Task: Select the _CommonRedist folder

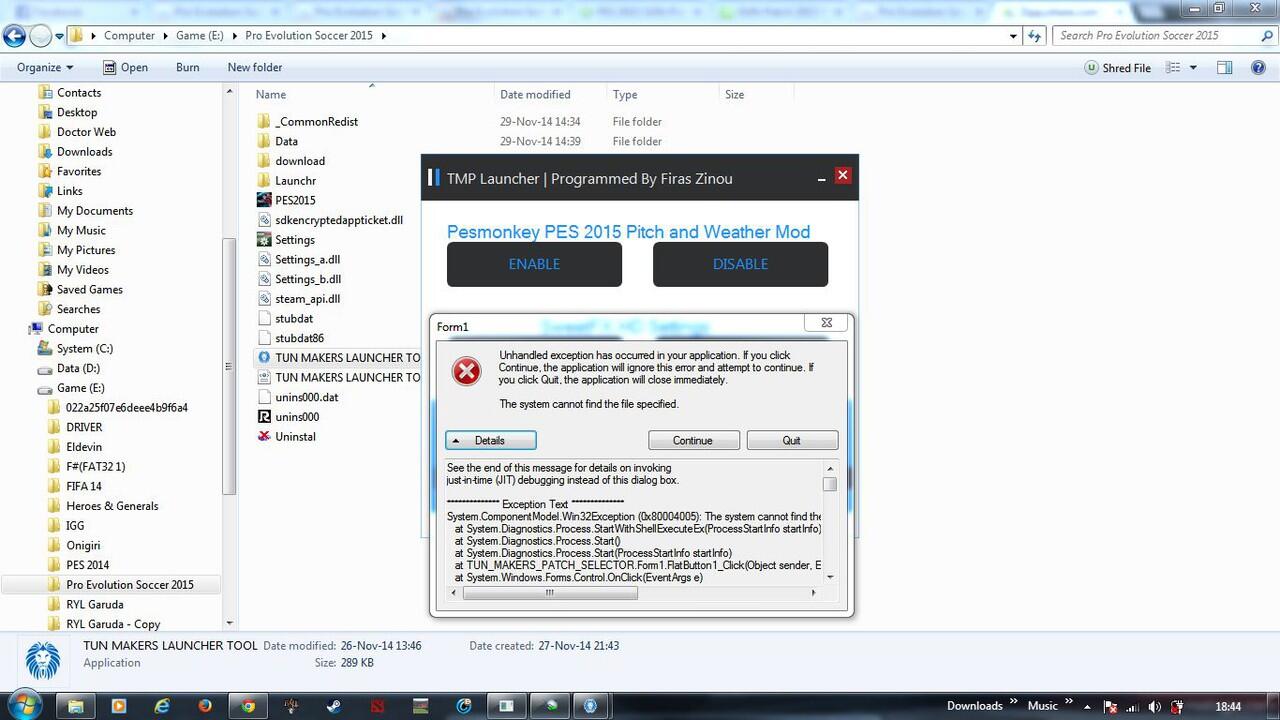Action: [308, 122]
